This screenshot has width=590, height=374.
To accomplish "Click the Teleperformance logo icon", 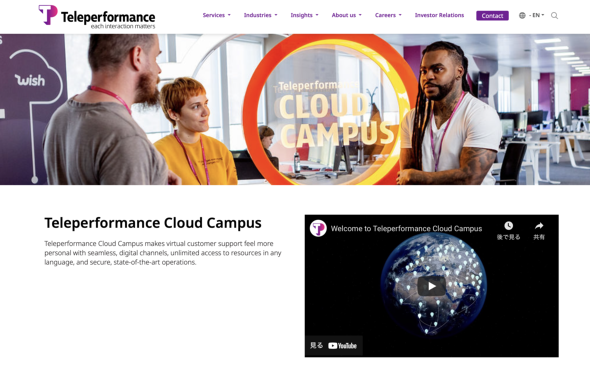I will (x=48, y=15).
